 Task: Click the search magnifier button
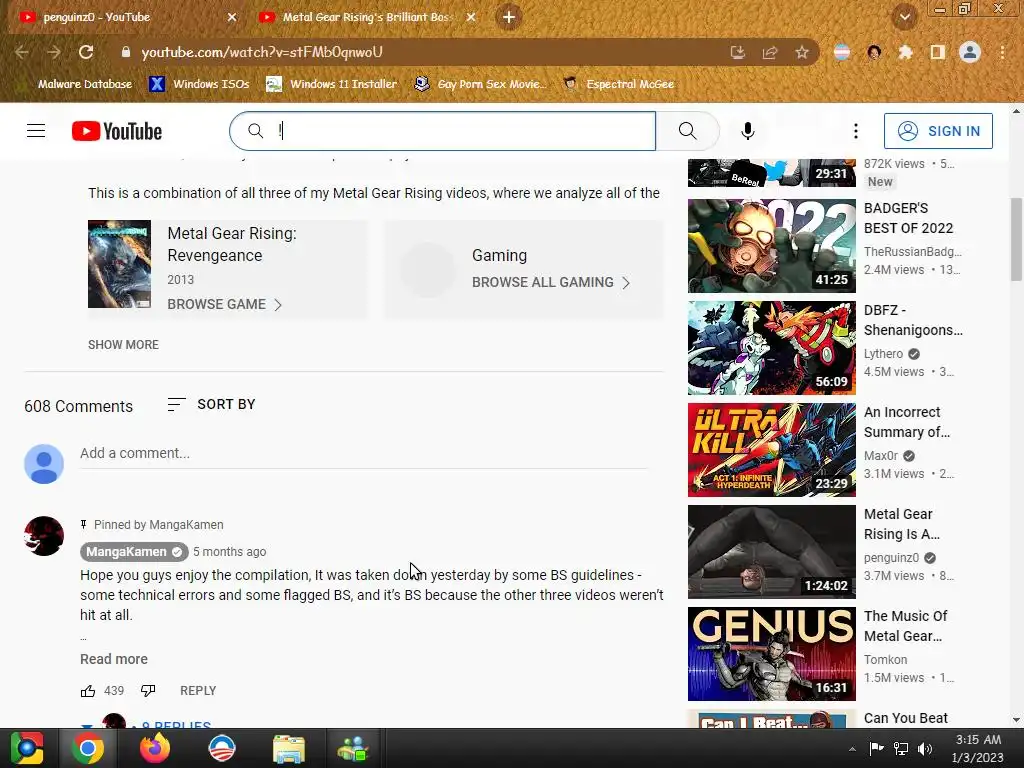click(687, 131)
